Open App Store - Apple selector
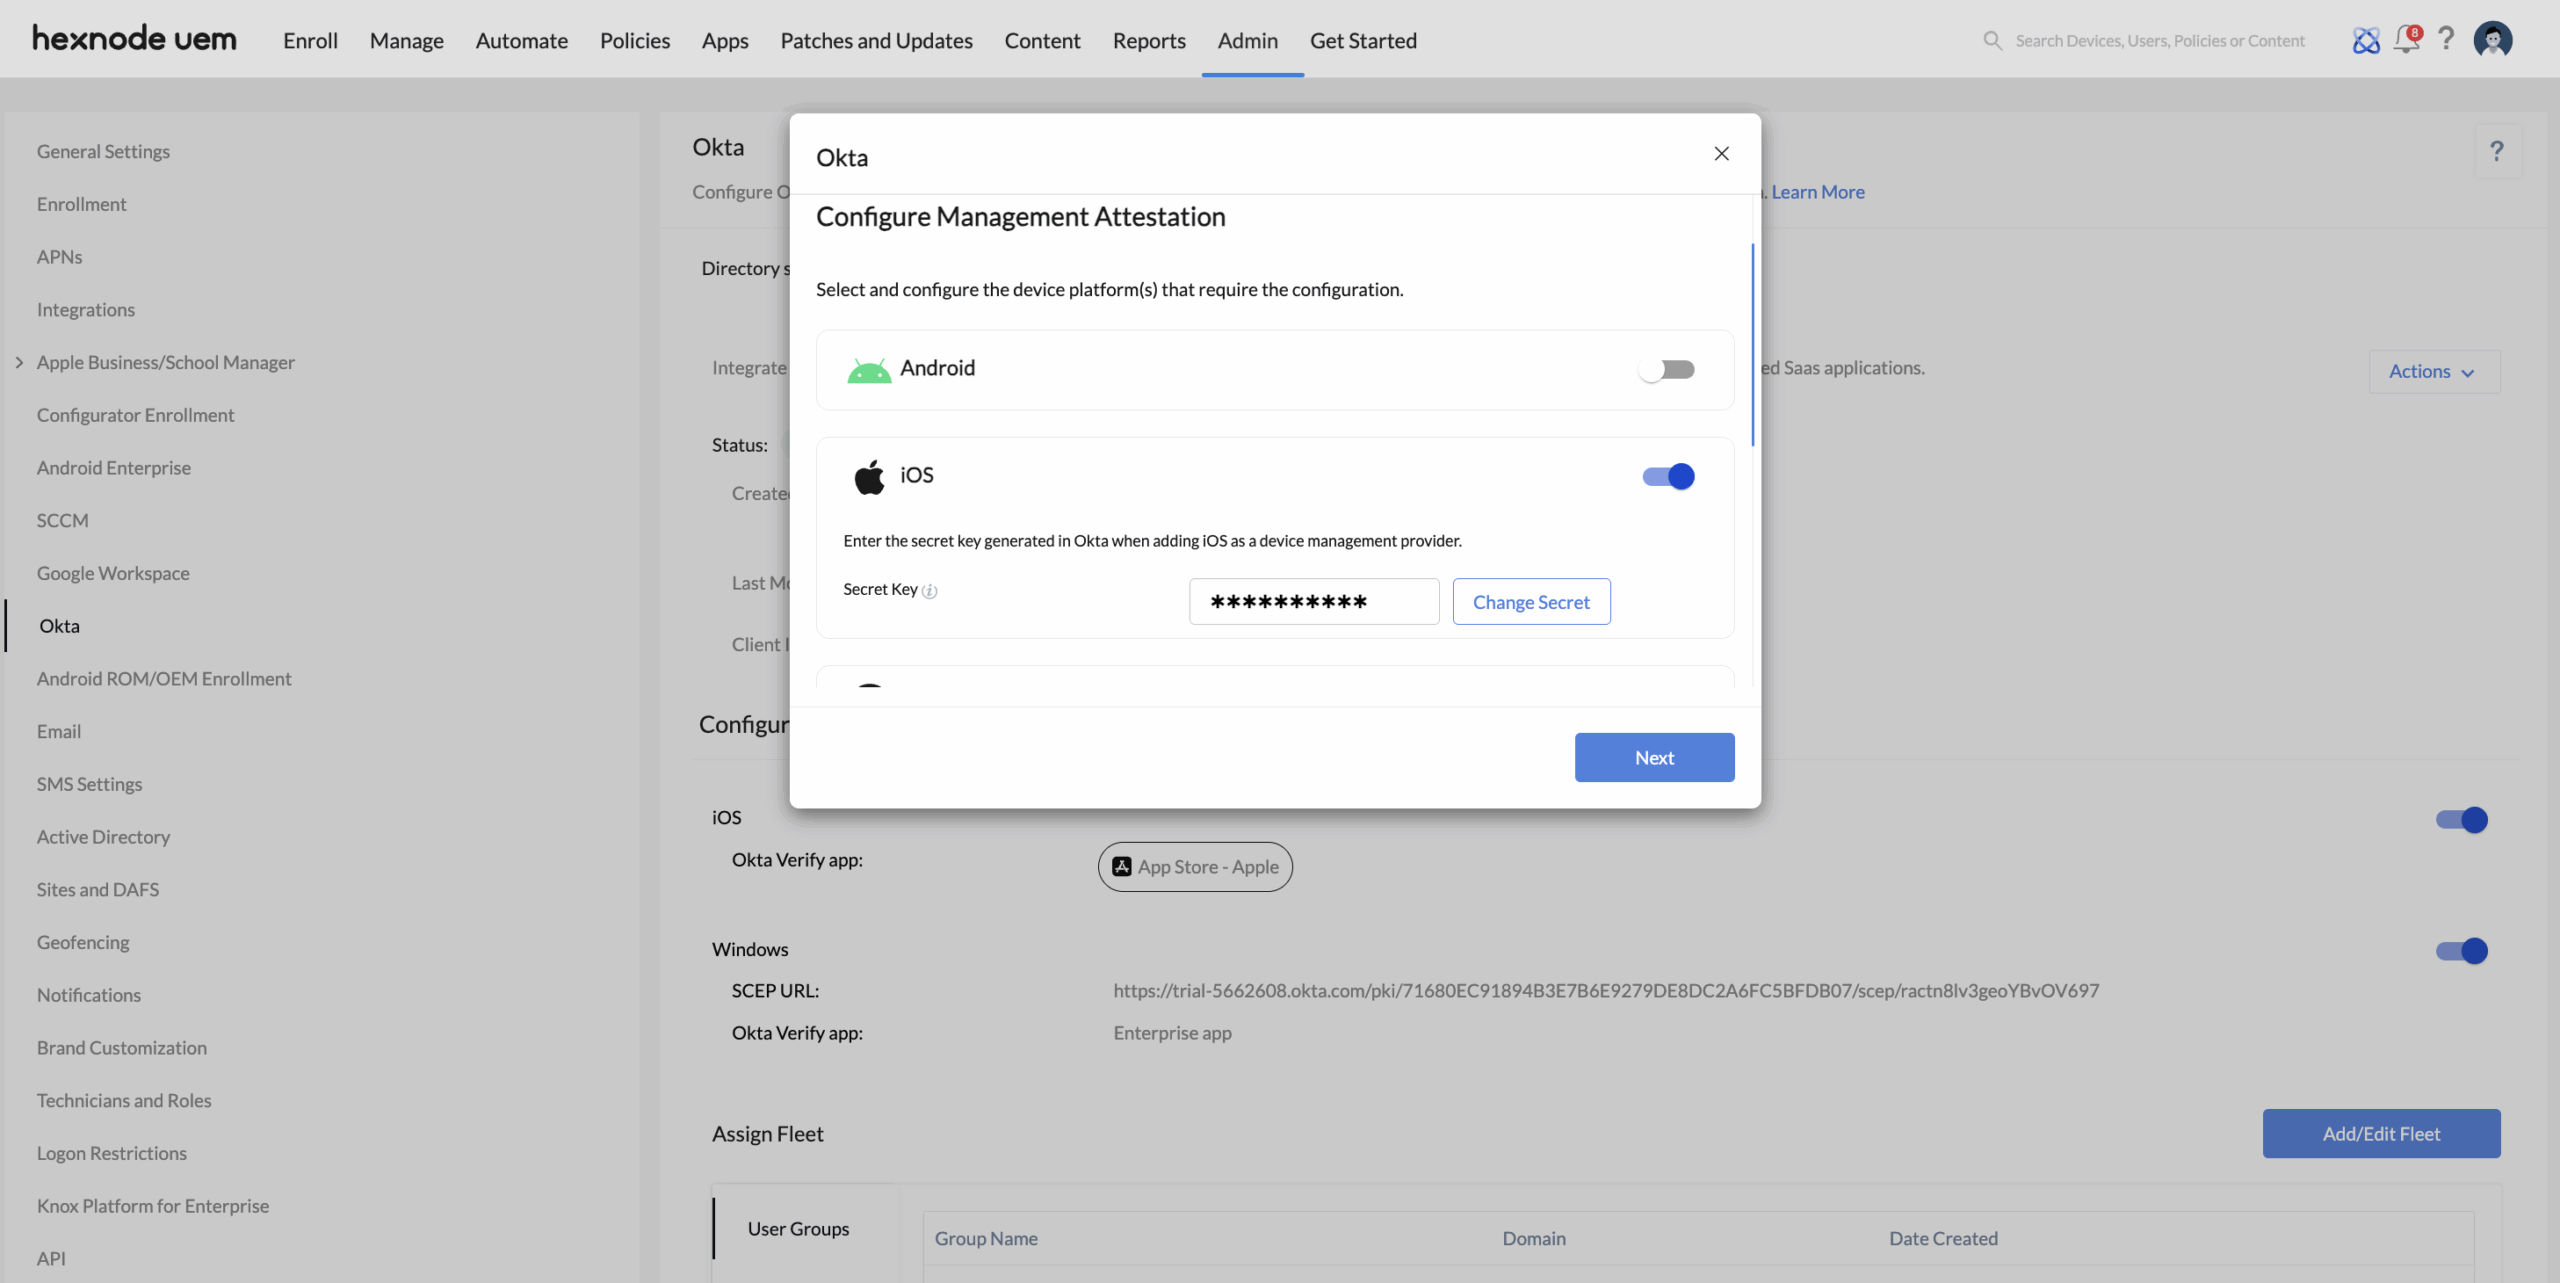 tap(1195, 867)
